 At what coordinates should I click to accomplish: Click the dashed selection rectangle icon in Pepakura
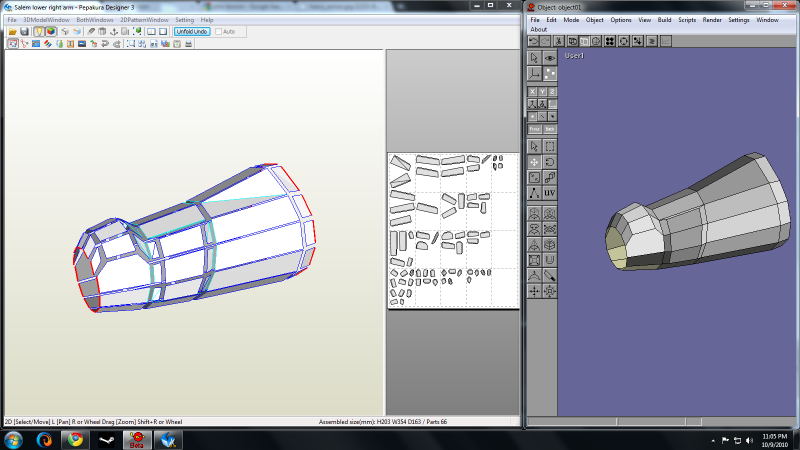click(131, 44)
